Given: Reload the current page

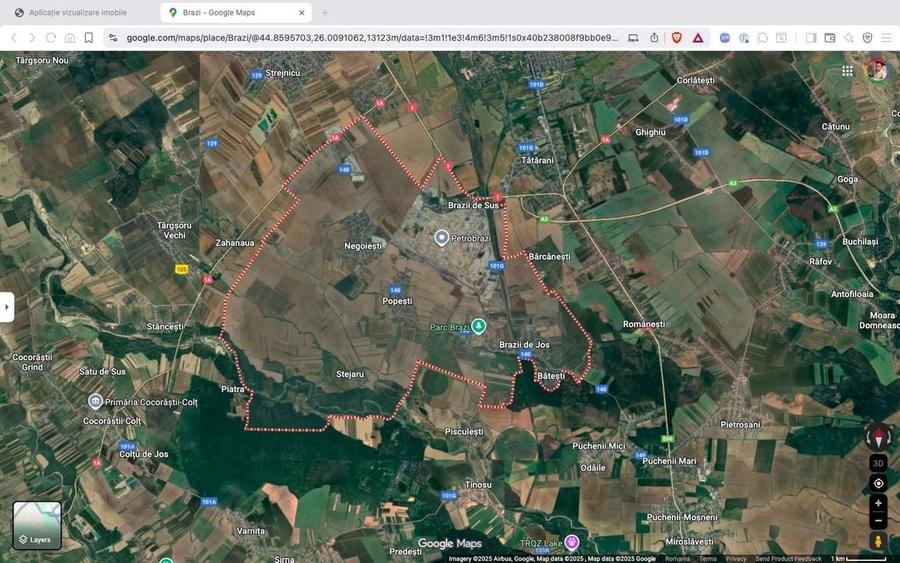Looking at the screenshot, I should coord(51,38).
